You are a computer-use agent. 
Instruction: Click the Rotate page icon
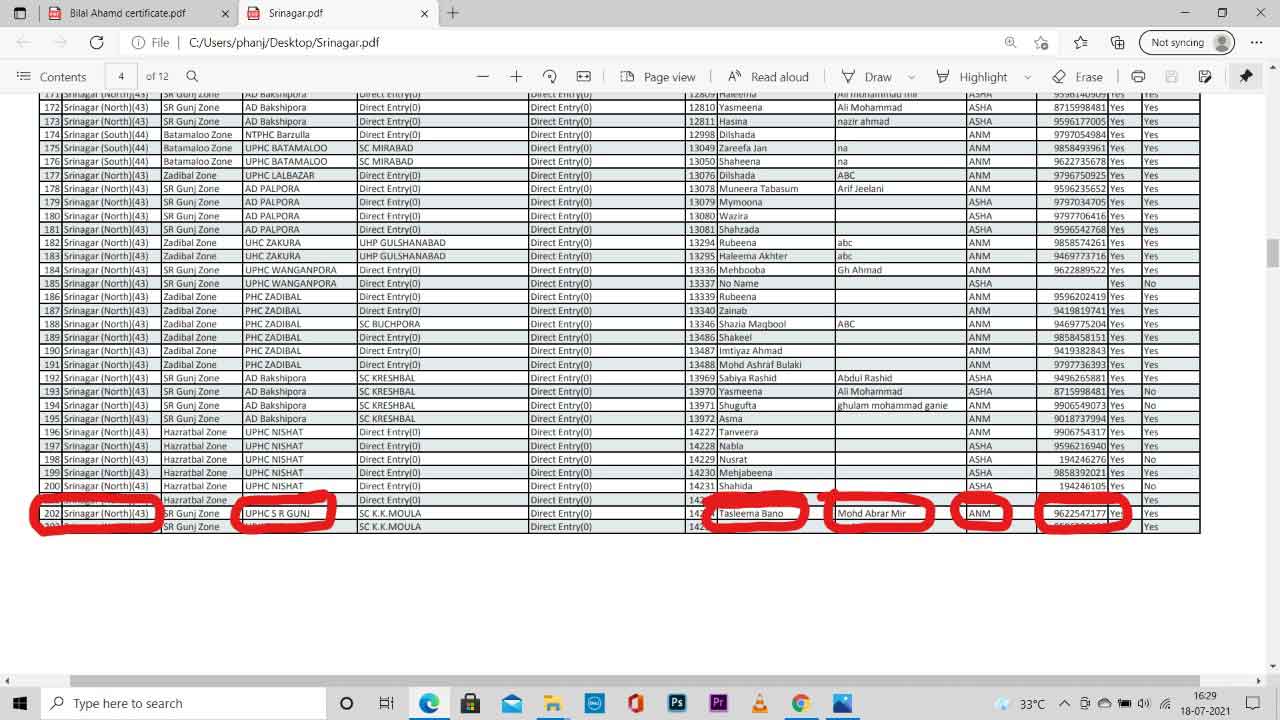[x=549, y=77]
